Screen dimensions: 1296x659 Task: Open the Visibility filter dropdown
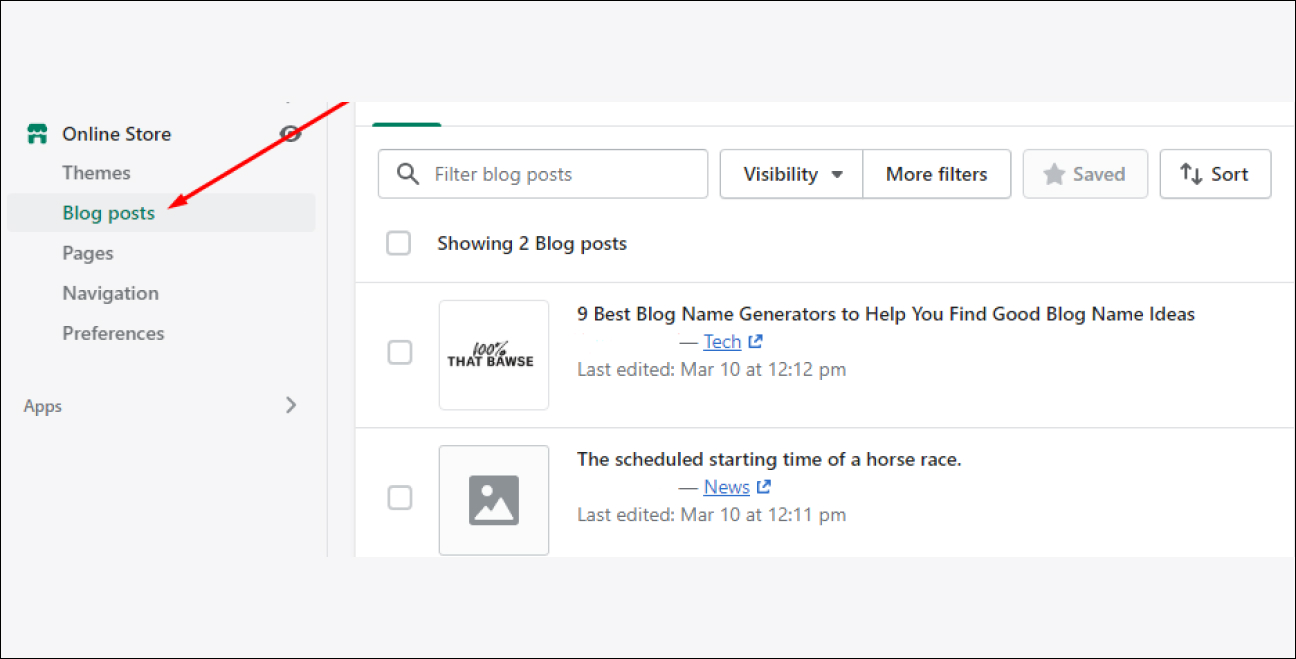791,174
